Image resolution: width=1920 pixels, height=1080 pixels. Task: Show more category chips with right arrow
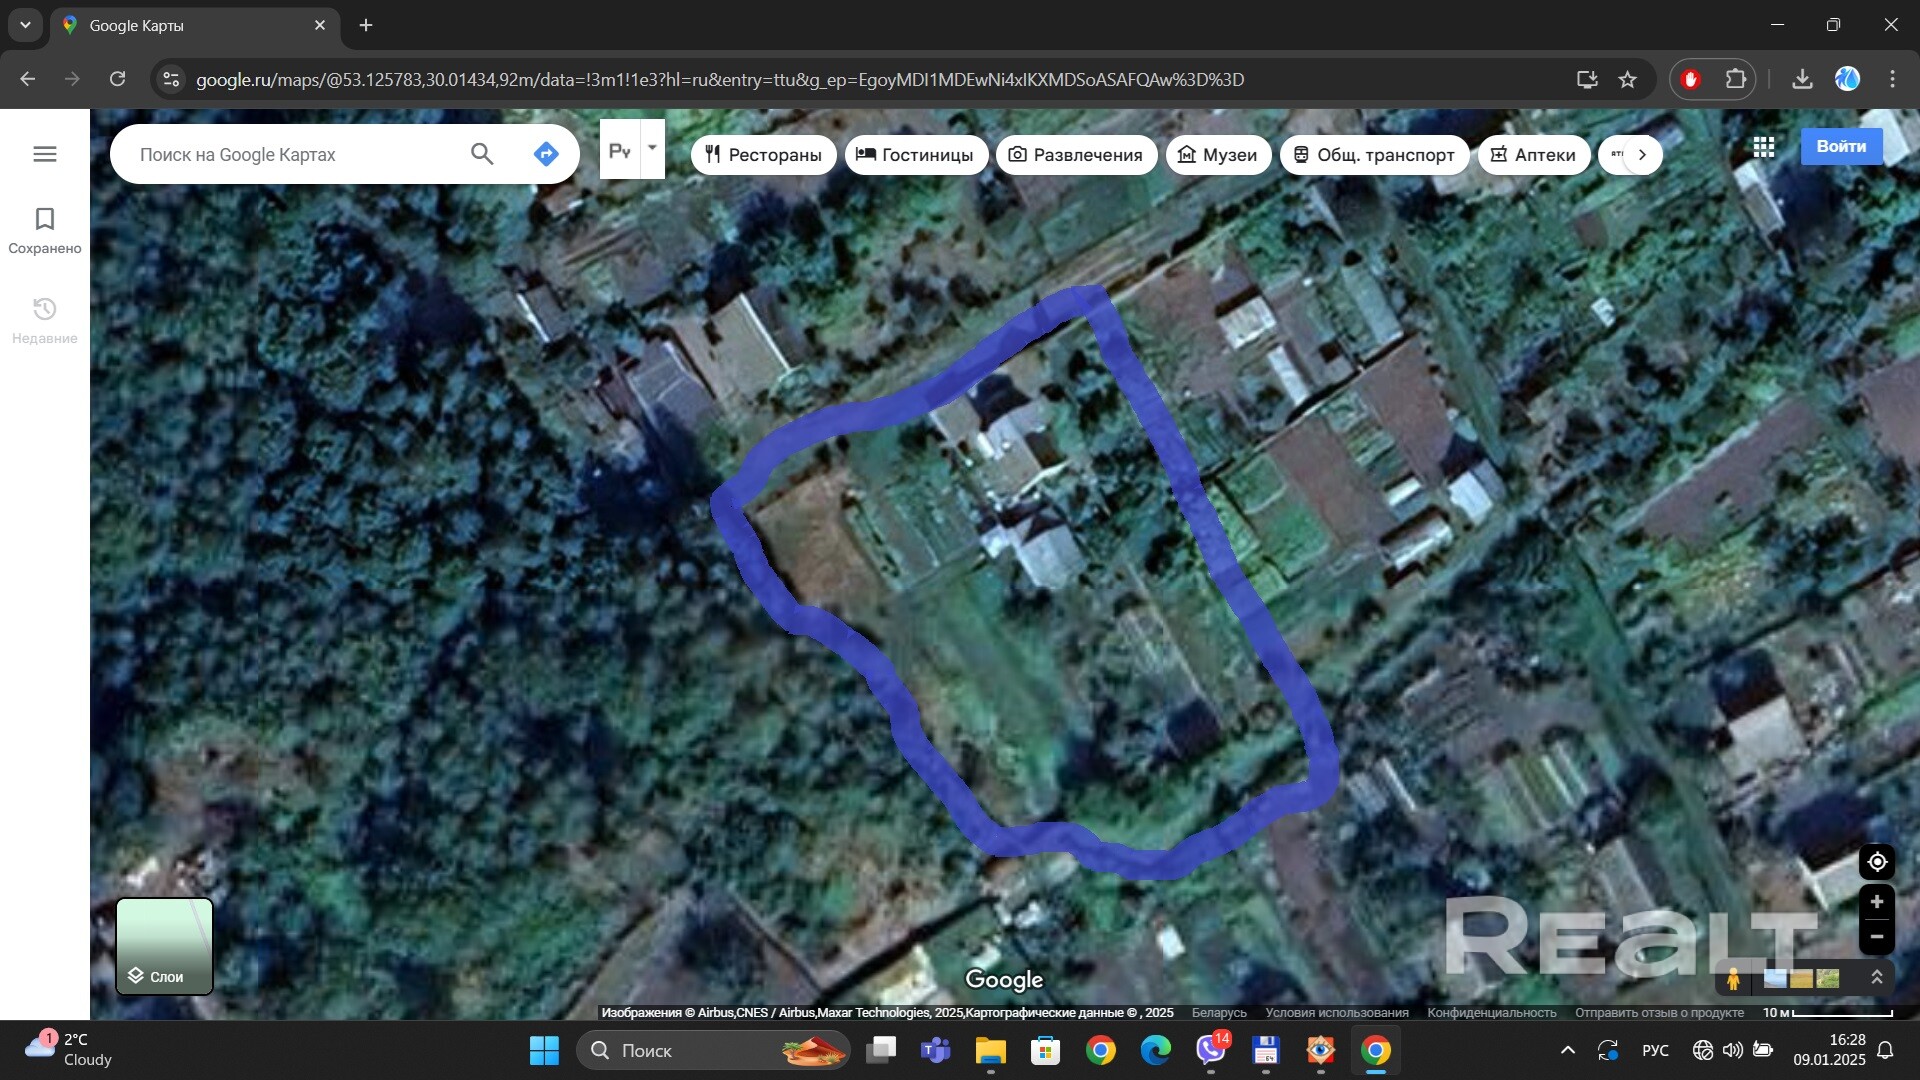[x=1641, y=154]
